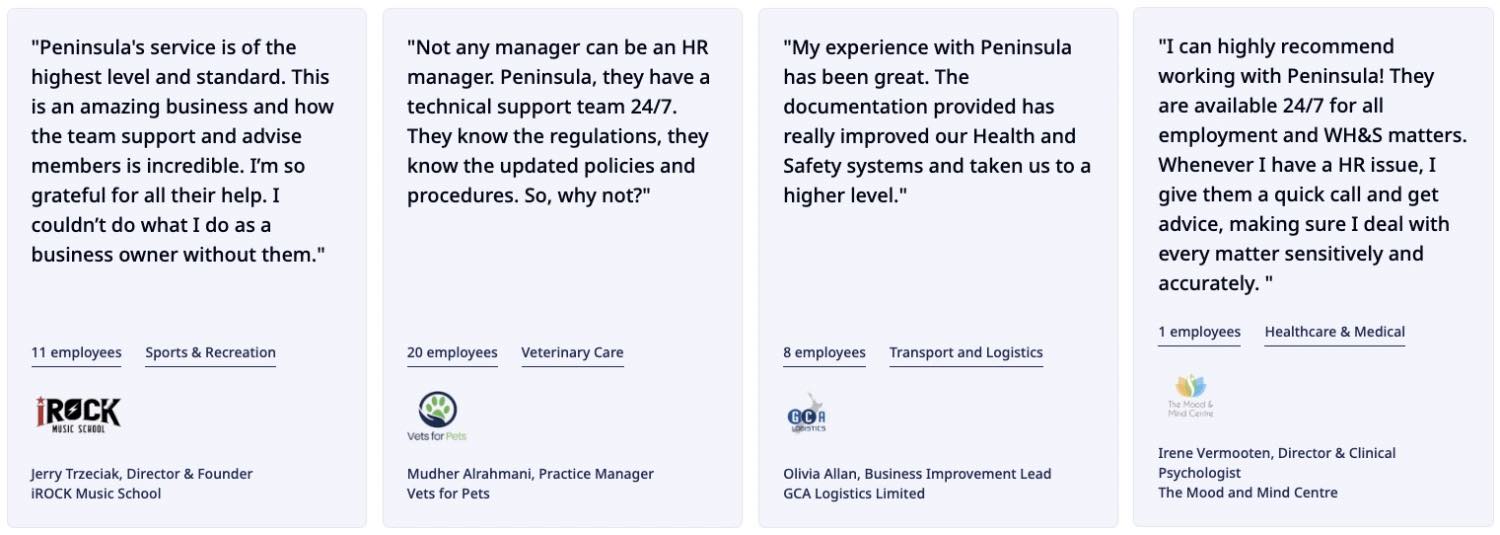Click Irene Vermooten's name and title
The width and height of the screenshot is (1500, 535).
pyautogui.click(x=1276, y=462)
